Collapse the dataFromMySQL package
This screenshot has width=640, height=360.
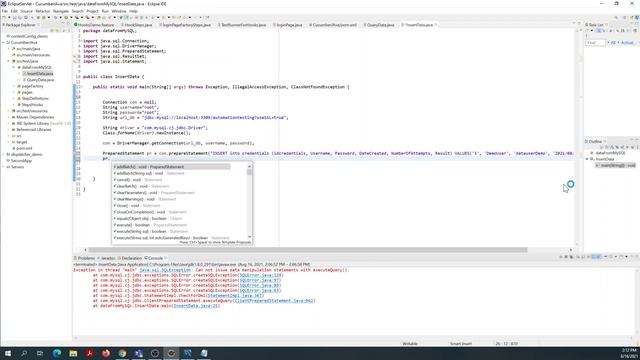[14, 67]
